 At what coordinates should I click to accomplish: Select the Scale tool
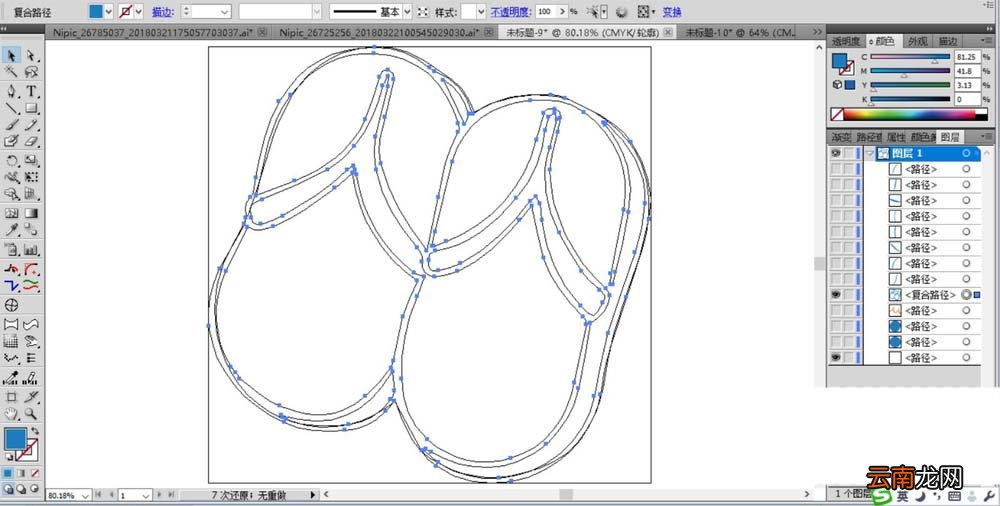tap(31, 161)
